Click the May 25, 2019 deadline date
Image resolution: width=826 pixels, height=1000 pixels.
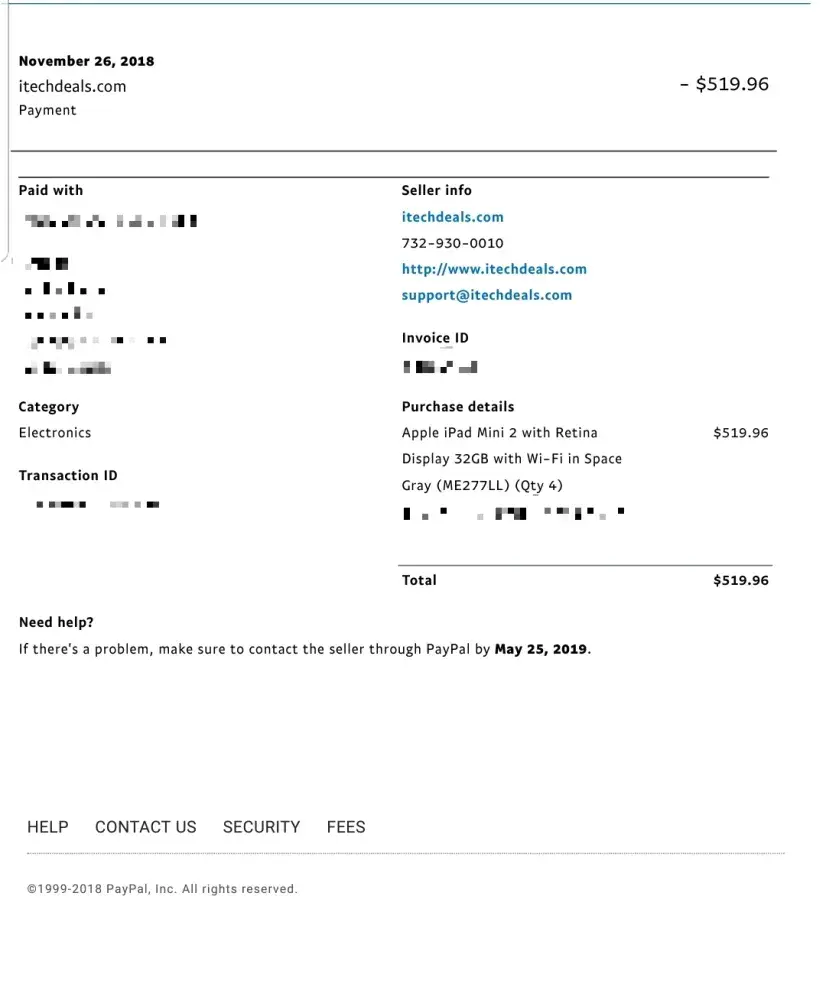tap(541, 649)
